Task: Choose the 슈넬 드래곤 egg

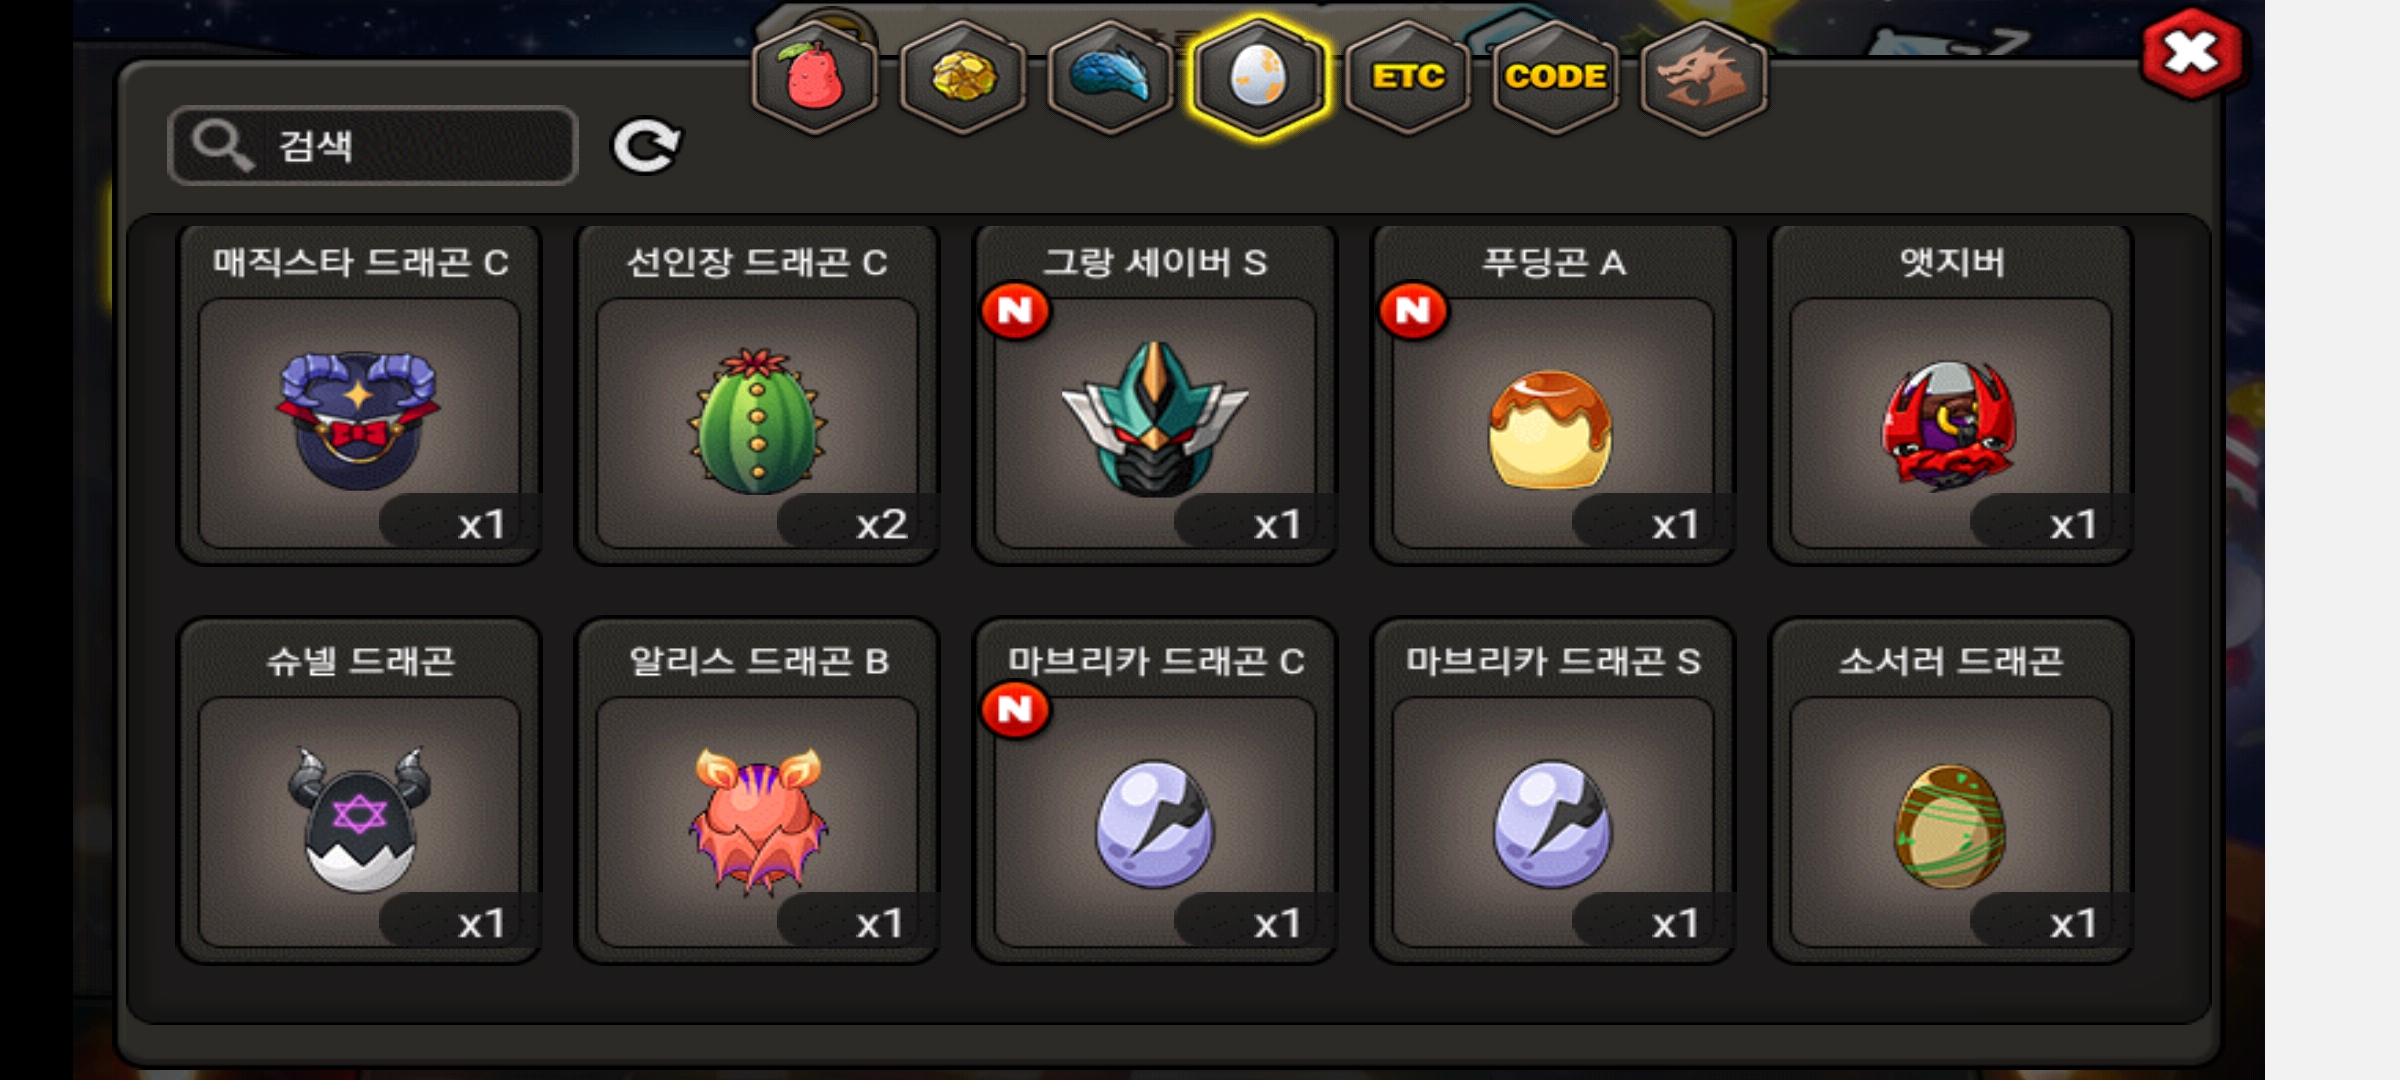Action: pos(360,792)
